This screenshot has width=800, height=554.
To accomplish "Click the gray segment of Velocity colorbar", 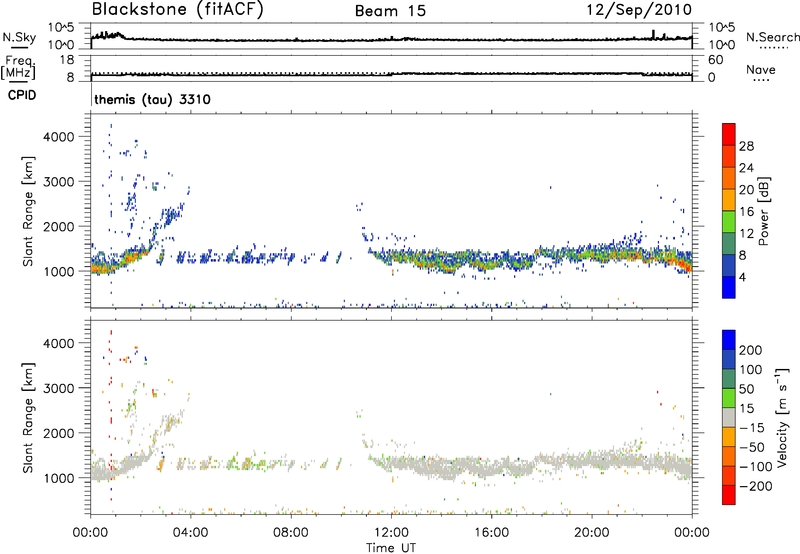I will click(x=729, y=417).
